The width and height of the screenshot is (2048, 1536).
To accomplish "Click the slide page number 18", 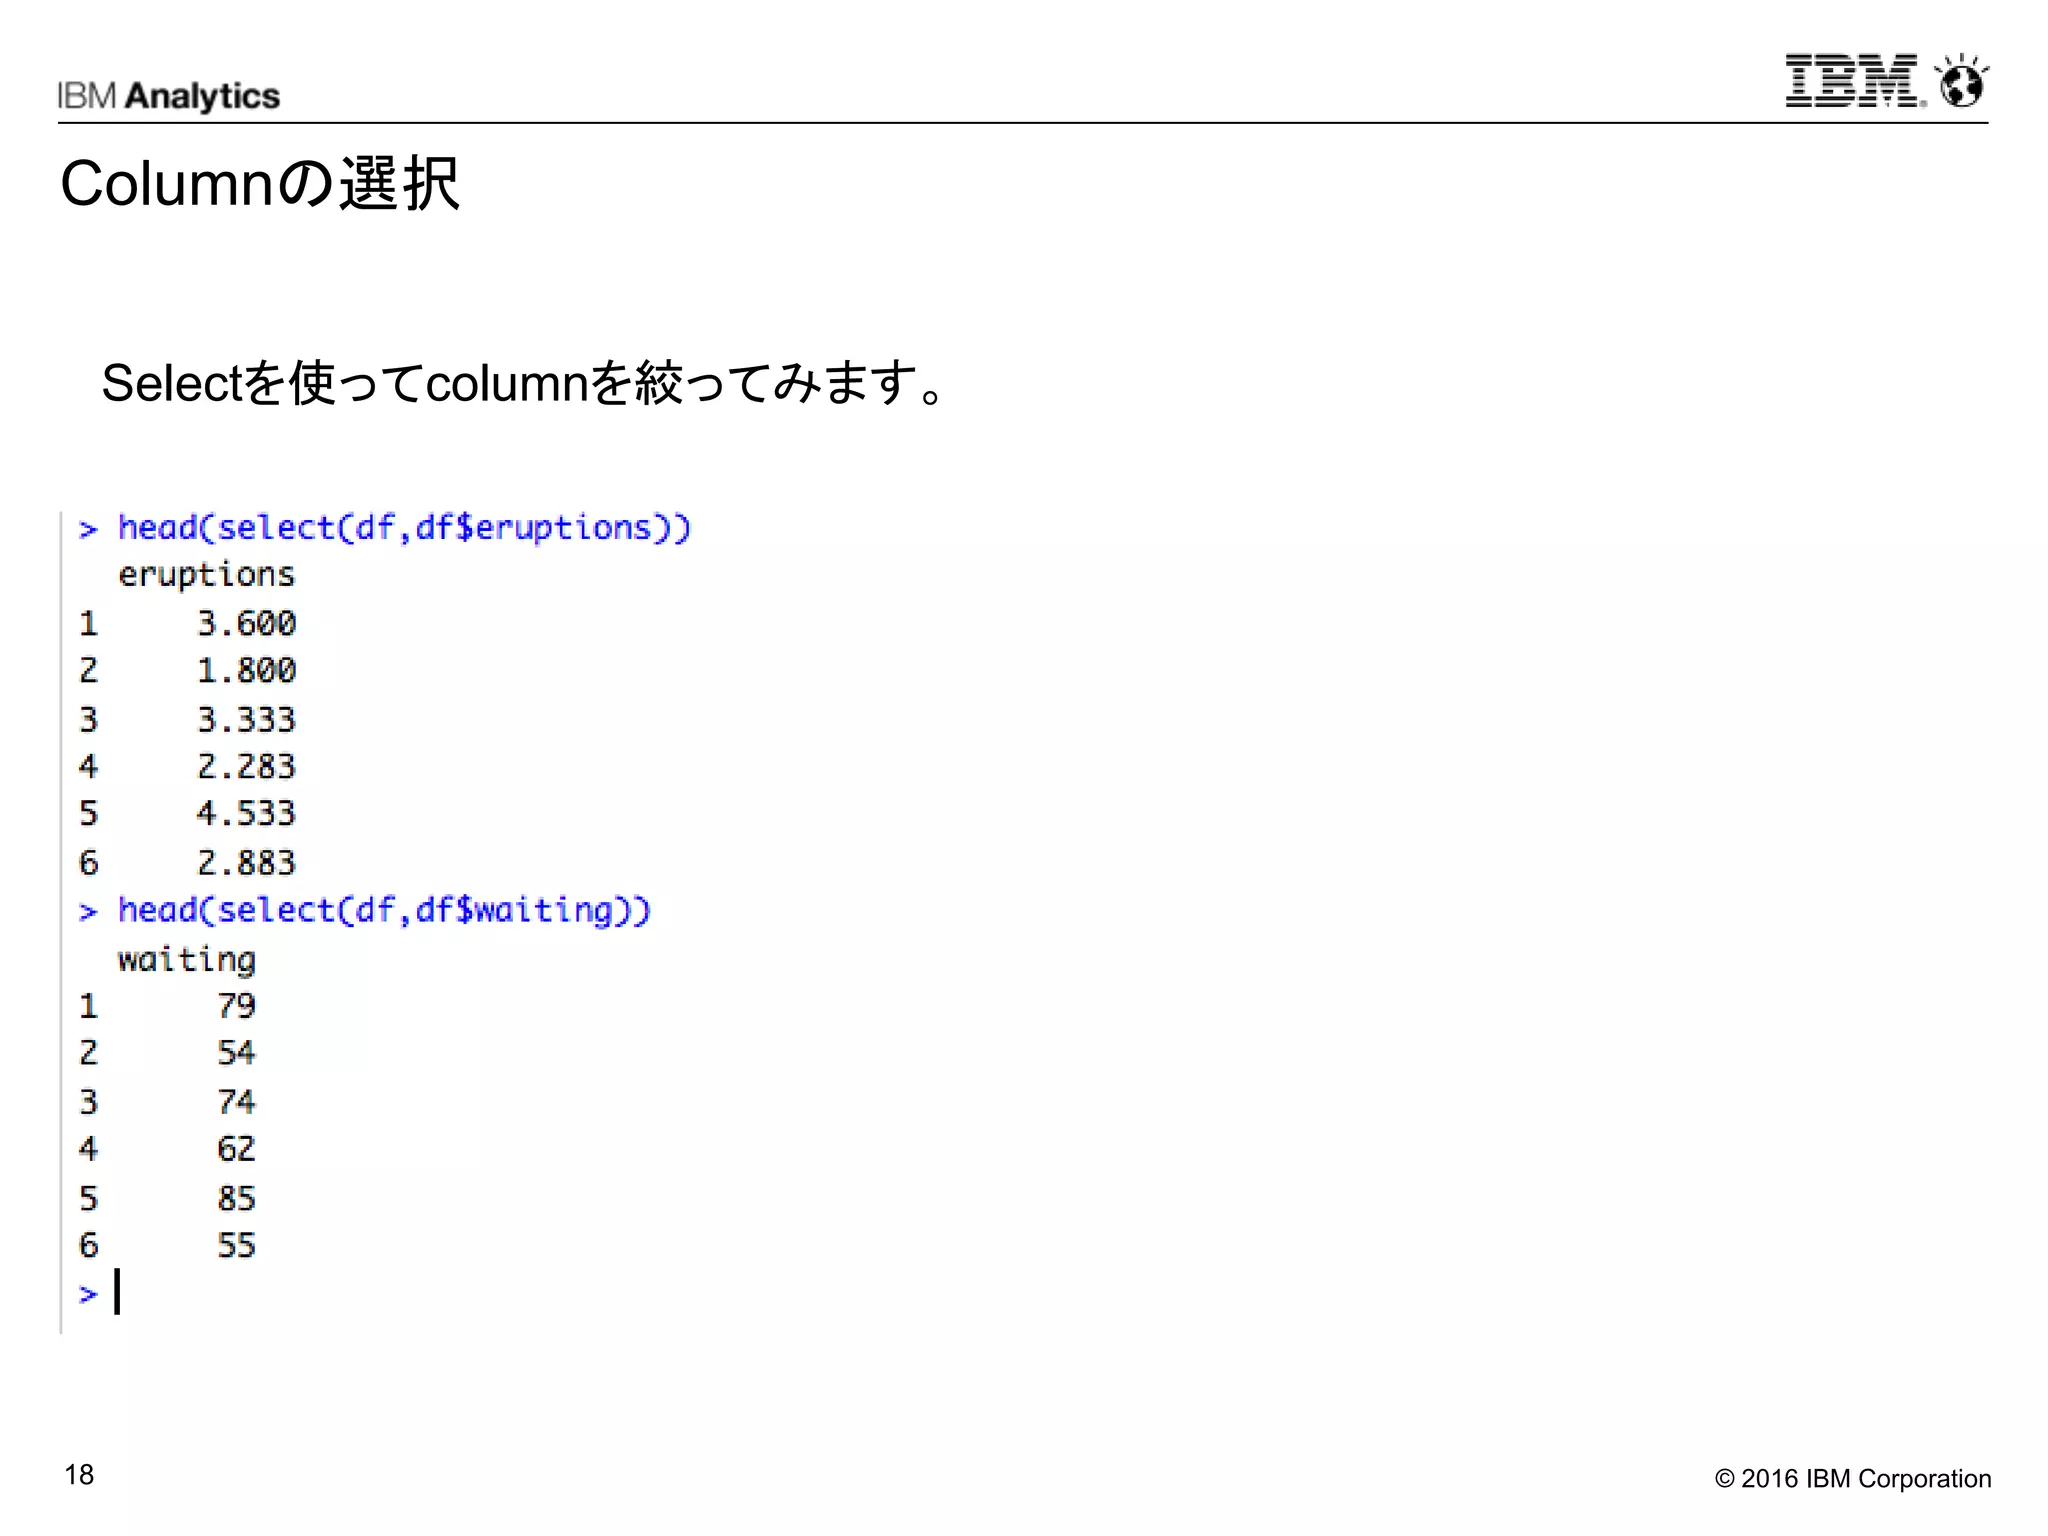I will (79, 1474).
